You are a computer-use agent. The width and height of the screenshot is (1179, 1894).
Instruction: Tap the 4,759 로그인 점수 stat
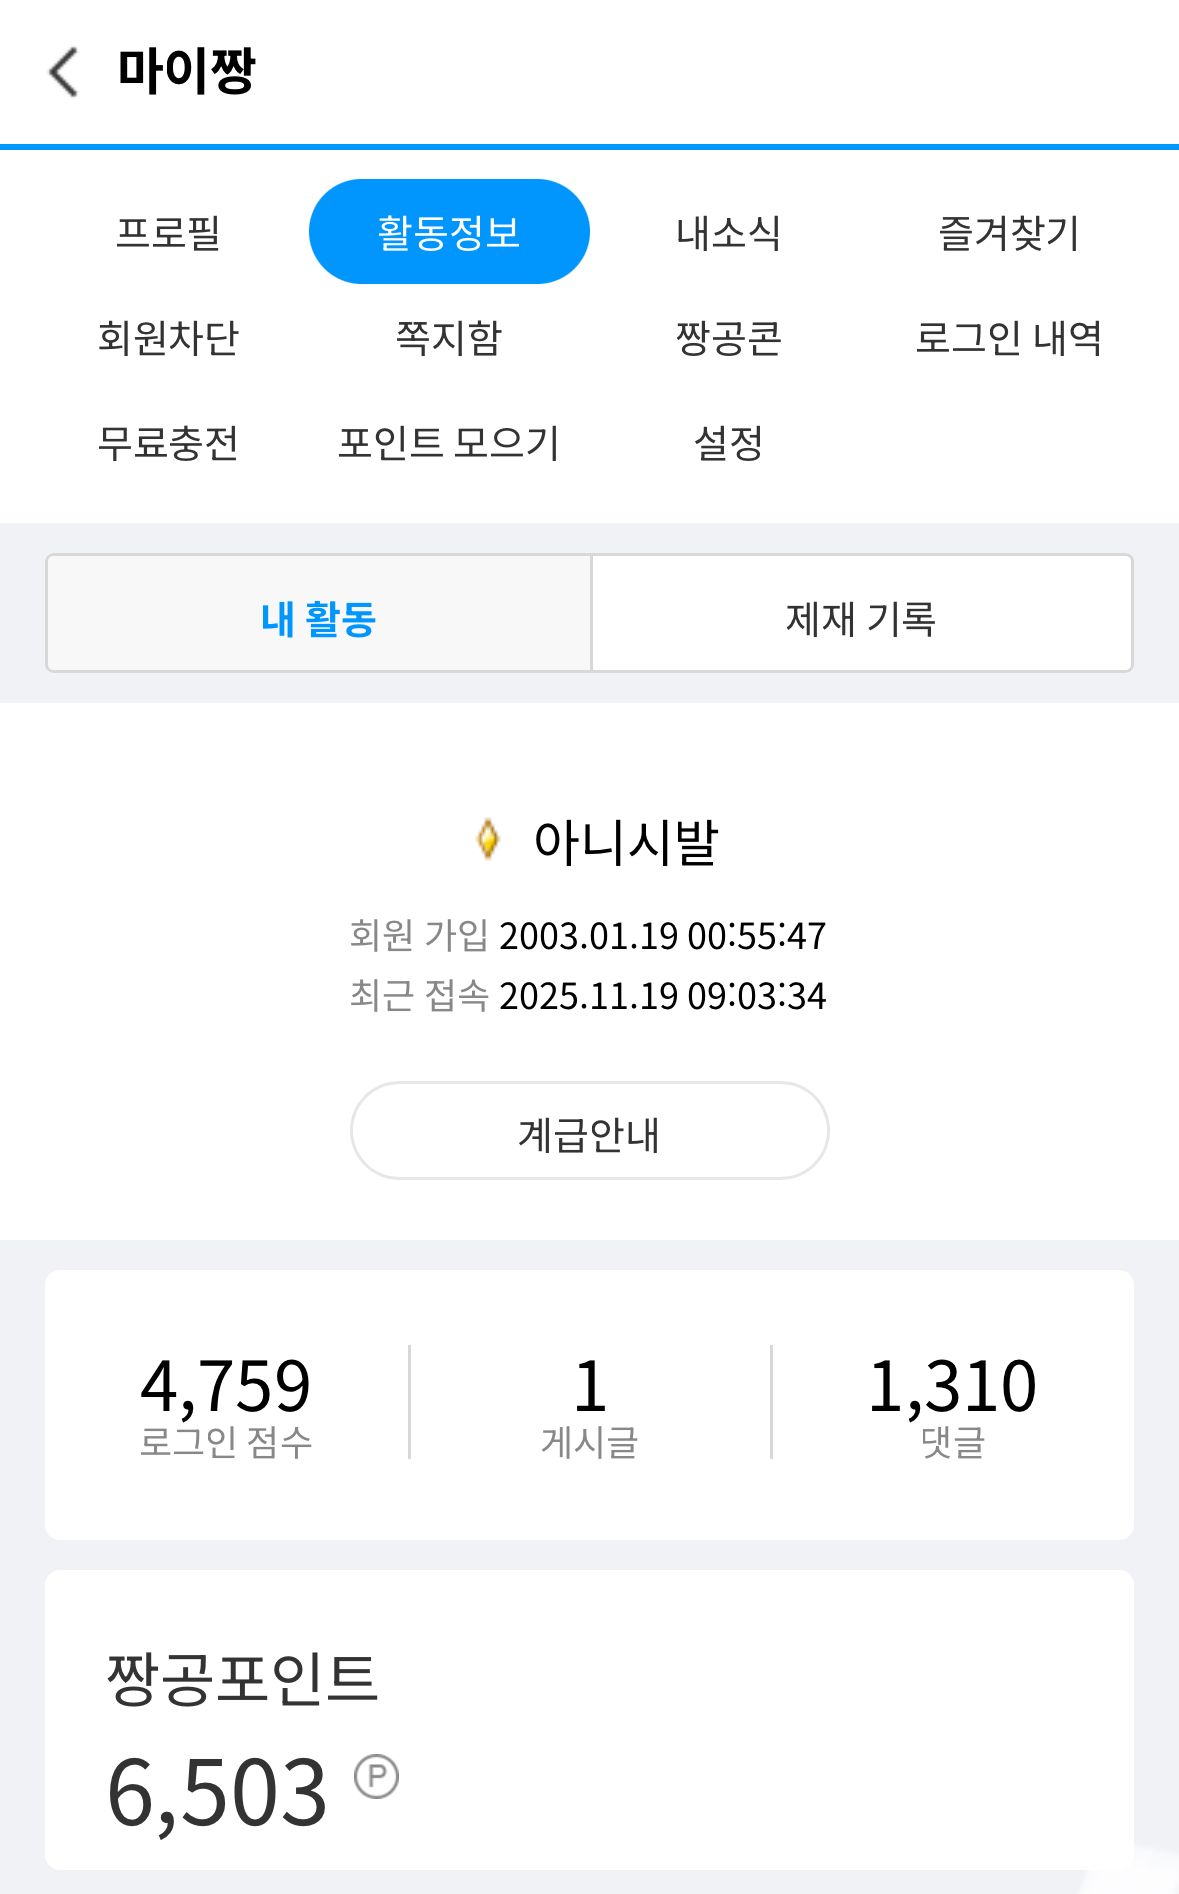(x=226, y=1403)
